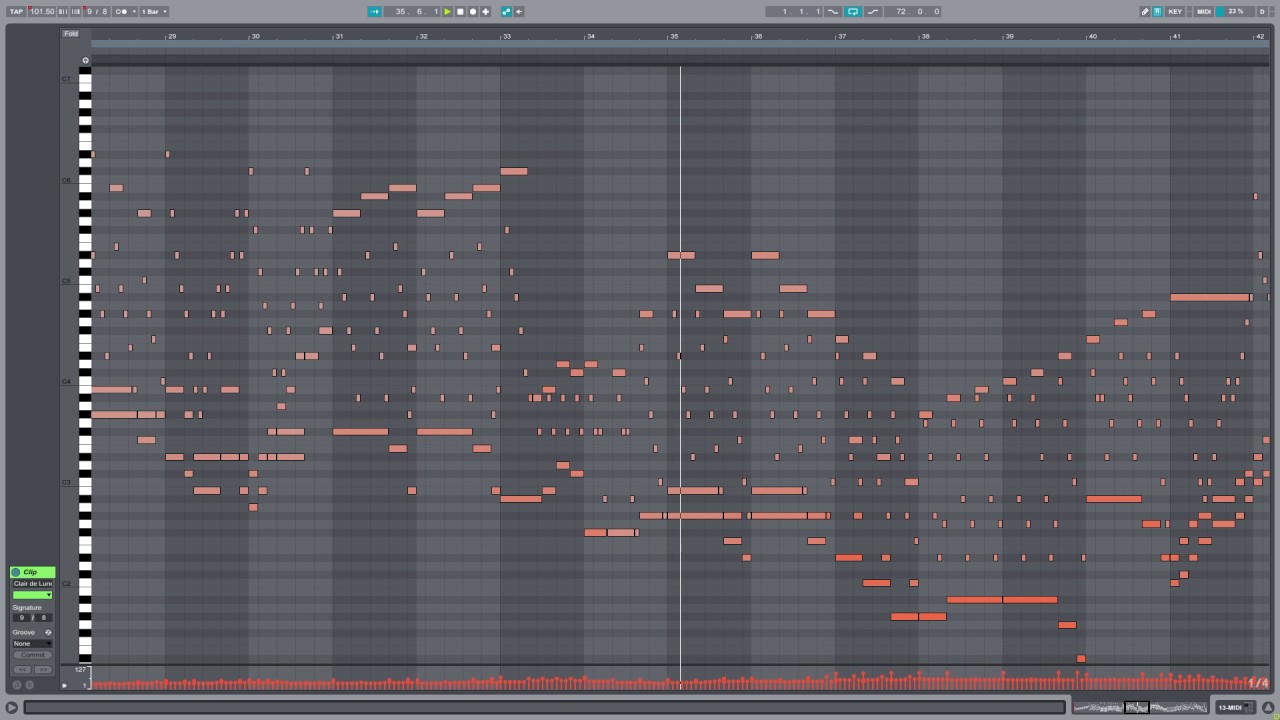1280x720 pixels.
Task: Toggle the Computer MIDI Keyboard icon
Action: 1158,12
